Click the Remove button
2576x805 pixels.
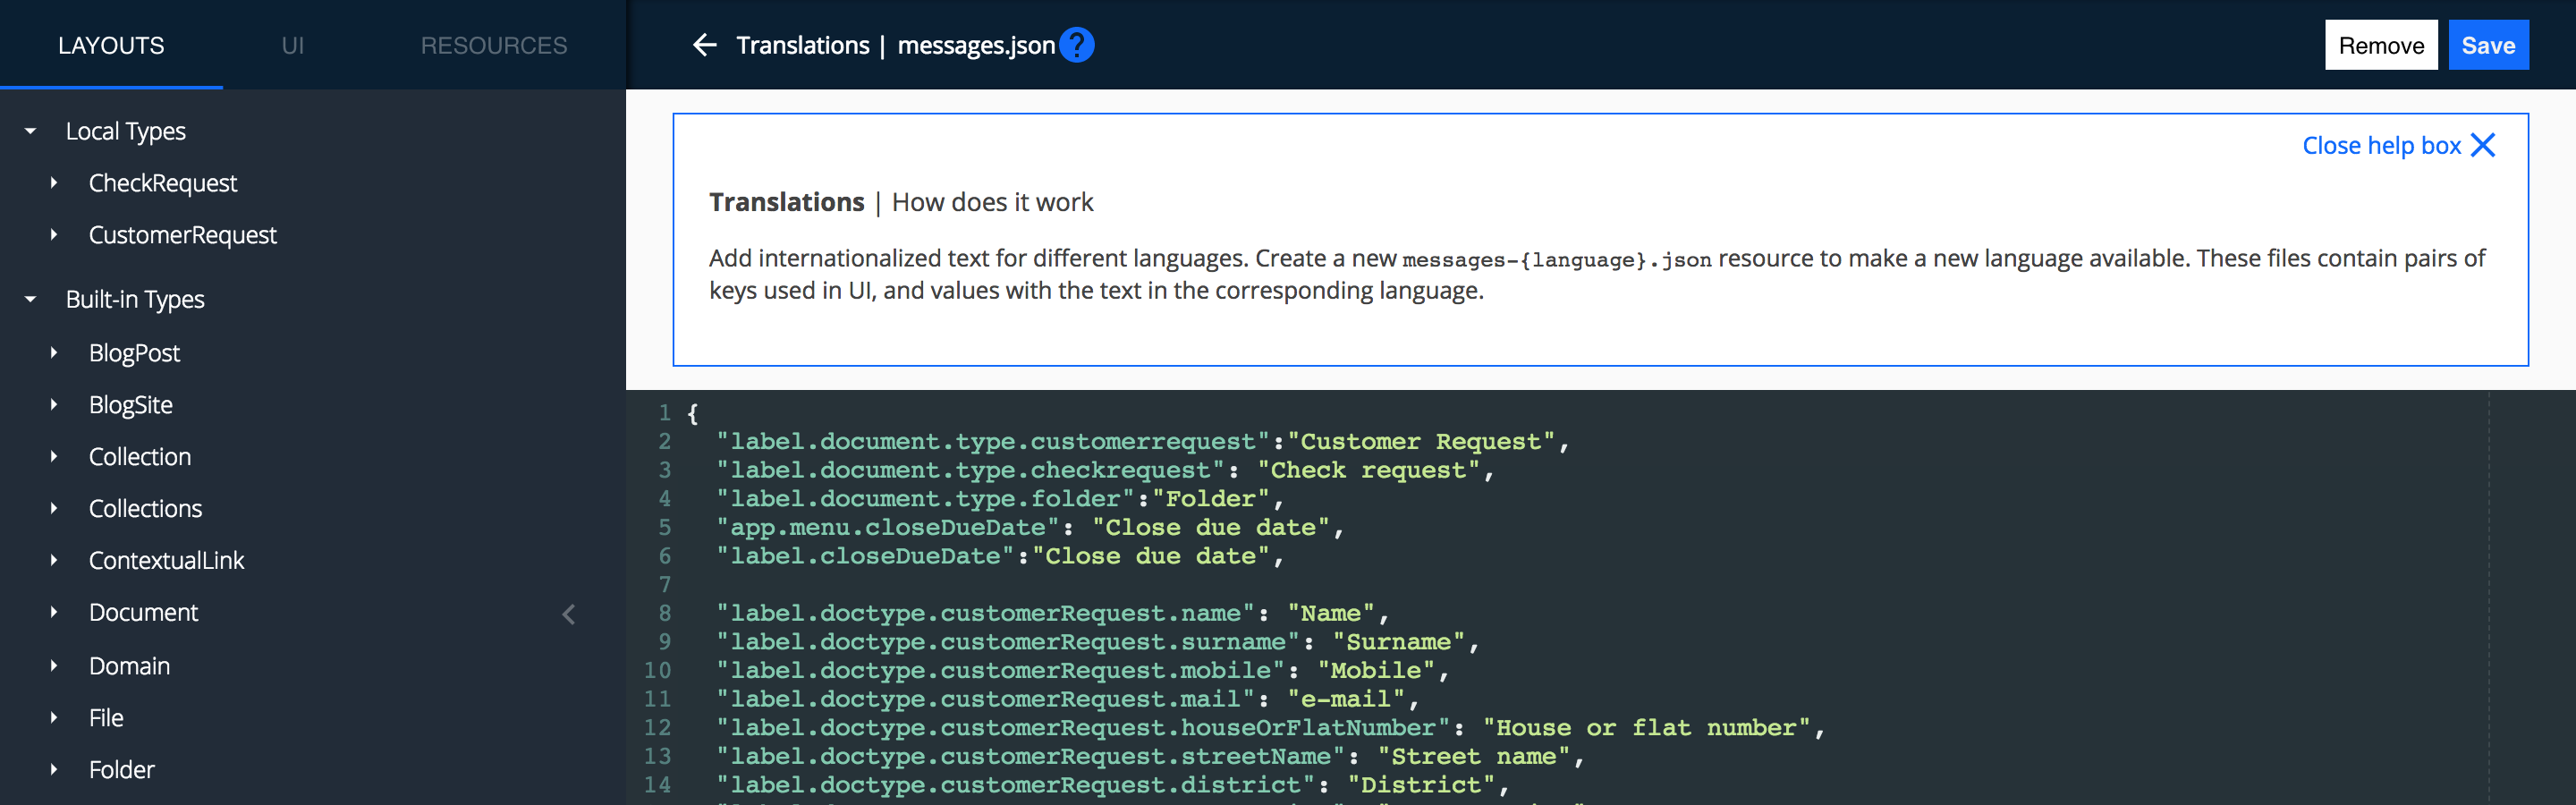(x=2380, y=46)
